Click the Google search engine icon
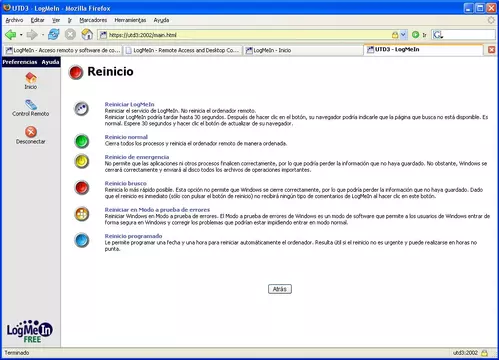 pos(438,34)
